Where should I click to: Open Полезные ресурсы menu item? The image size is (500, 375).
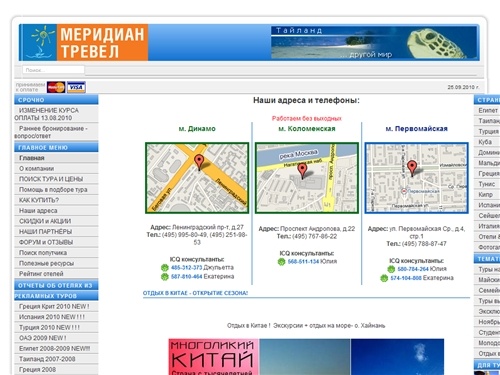click(56, 263)
